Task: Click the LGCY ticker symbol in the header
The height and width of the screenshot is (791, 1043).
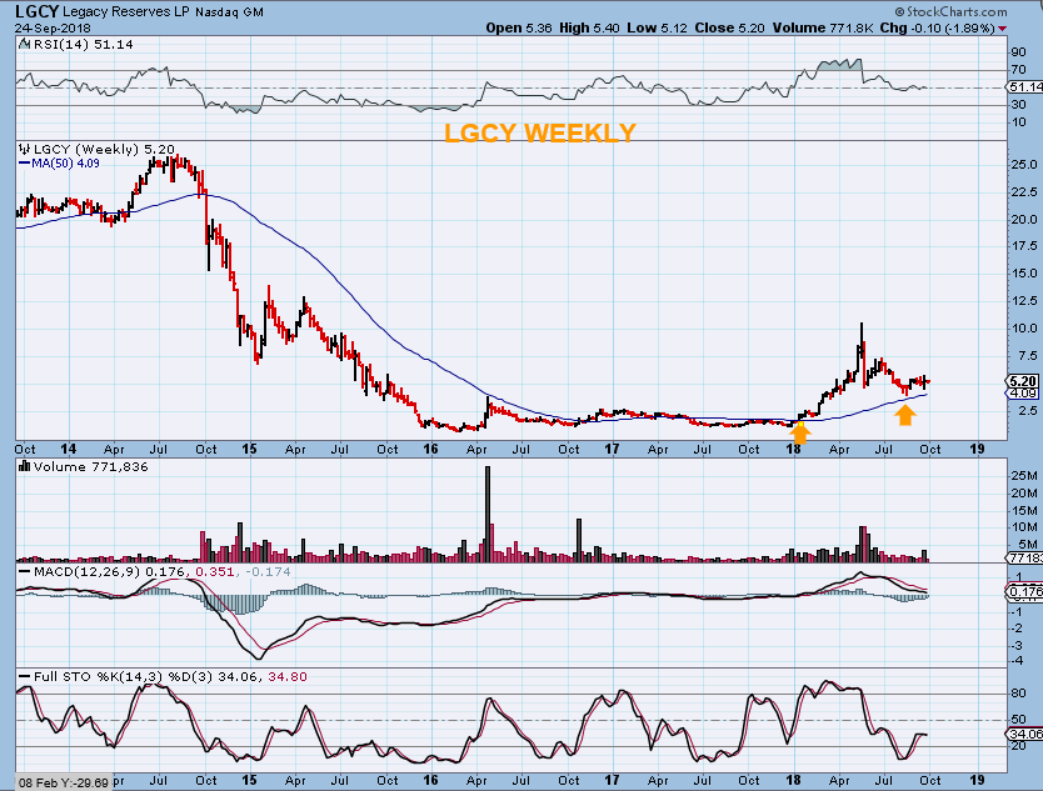Action: (x=37, y=11)
